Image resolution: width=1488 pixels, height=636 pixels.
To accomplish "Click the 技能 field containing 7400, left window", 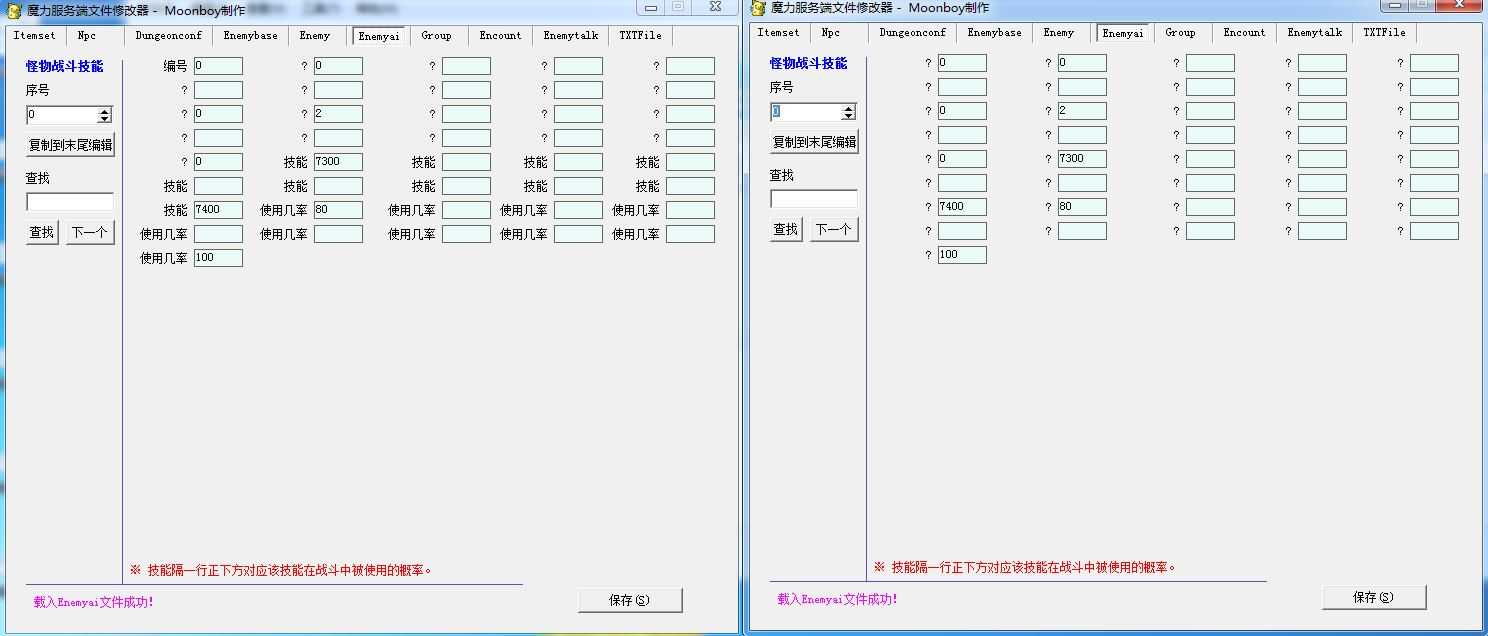I will click(x=218, y=210).
